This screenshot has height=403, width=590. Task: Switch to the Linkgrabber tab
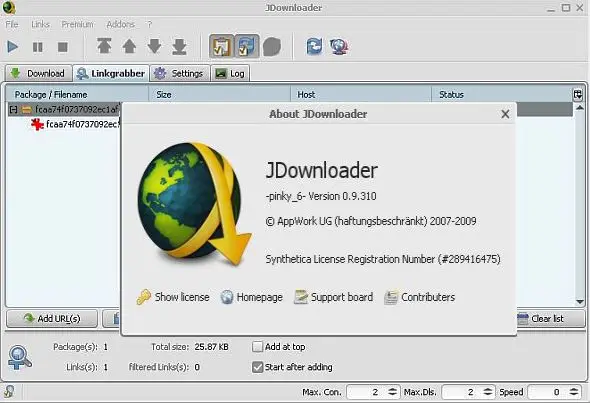pyautogui.click(x=111, y=73)
